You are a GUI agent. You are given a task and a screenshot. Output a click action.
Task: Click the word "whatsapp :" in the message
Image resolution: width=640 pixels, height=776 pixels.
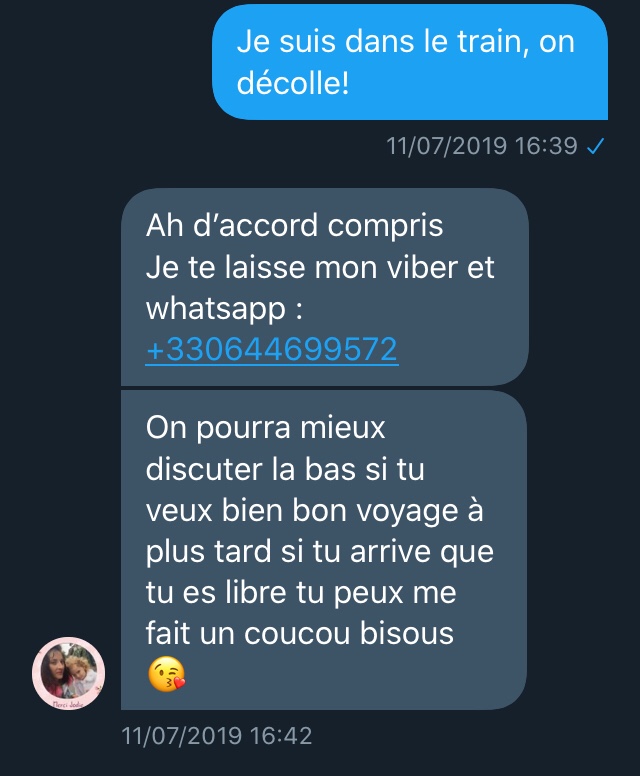tap(224, 310)
